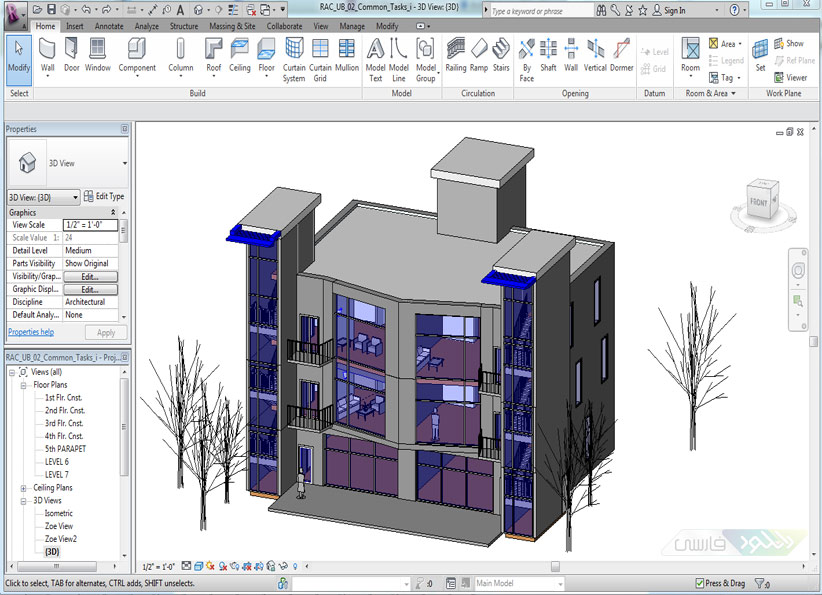Expand the Ceiling Plans tree node
The height and width of the screenshot is (595, 822).
[23, 488]
